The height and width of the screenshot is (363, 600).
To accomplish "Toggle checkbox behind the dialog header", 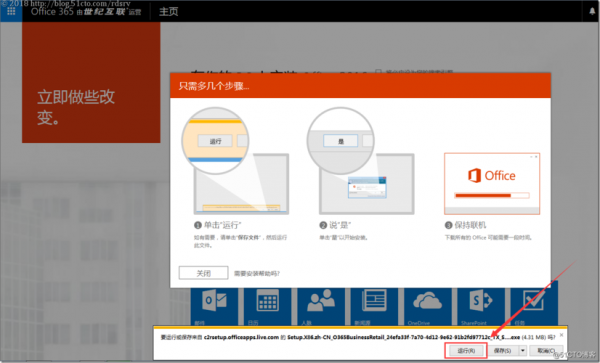I will (378, 72).
